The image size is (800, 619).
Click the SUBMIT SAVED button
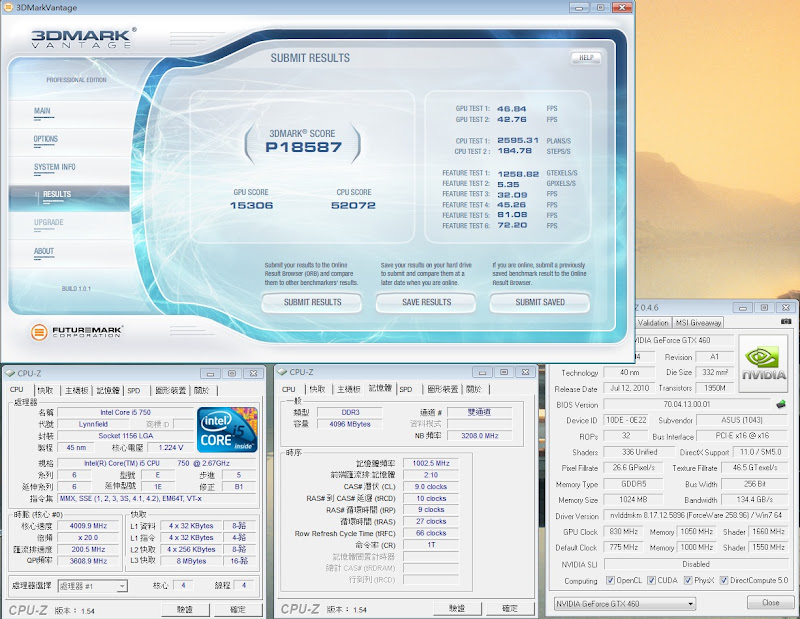click(540, 302)
